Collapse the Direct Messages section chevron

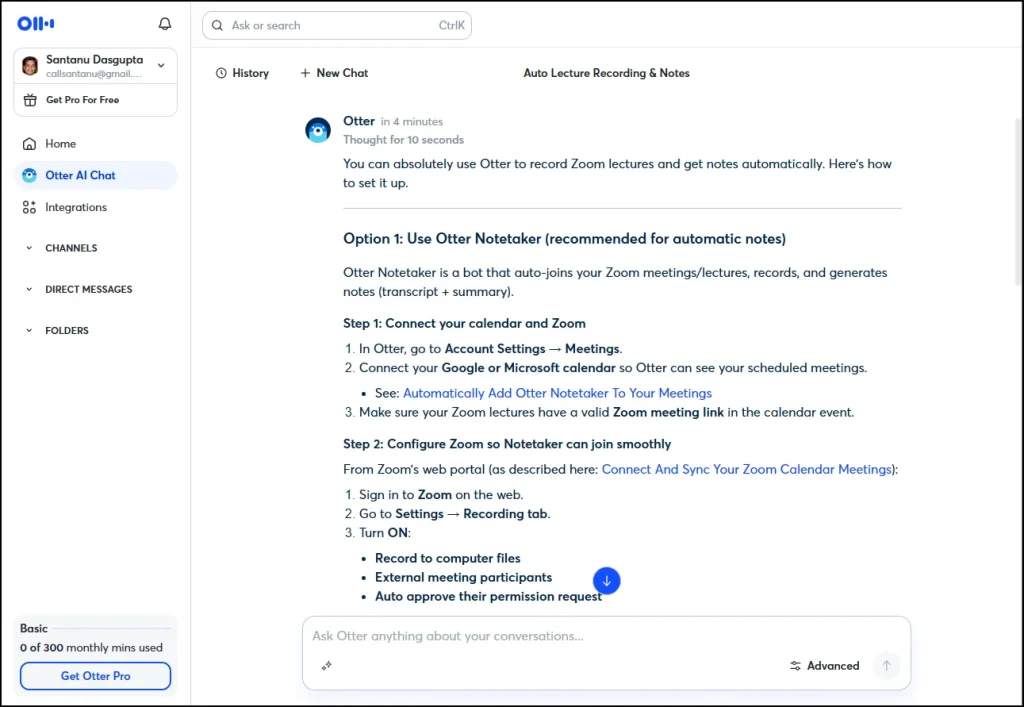coord(29,289)
